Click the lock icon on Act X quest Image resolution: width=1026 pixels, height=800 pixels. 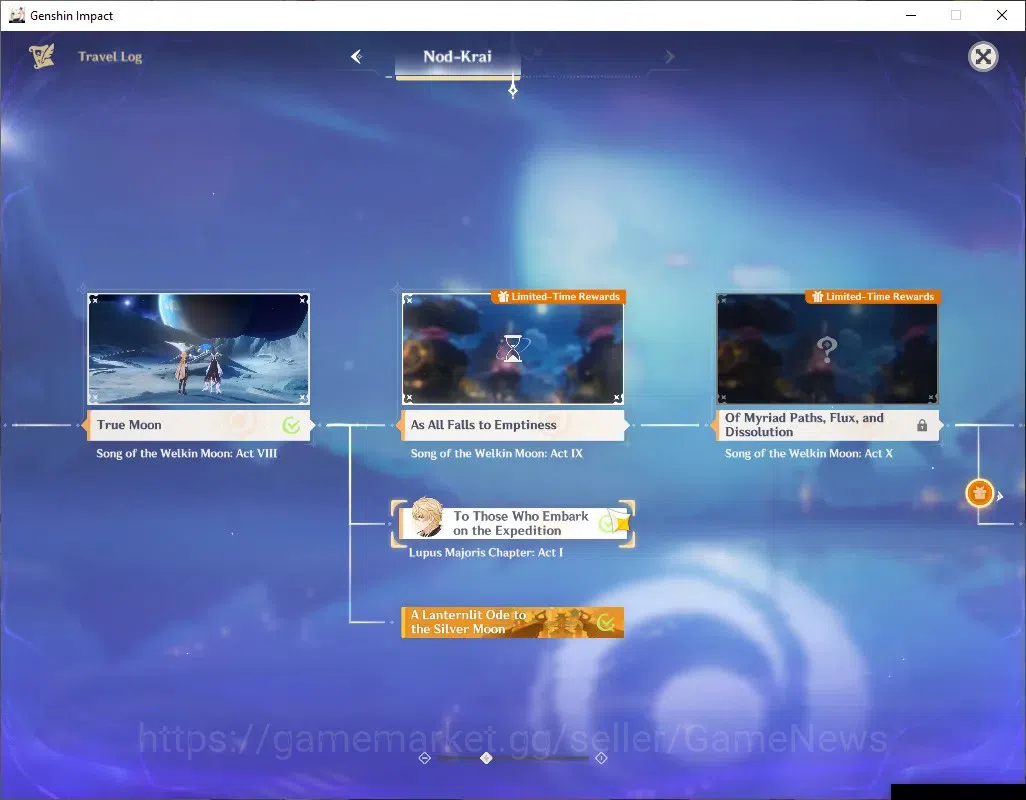(922, 426)
